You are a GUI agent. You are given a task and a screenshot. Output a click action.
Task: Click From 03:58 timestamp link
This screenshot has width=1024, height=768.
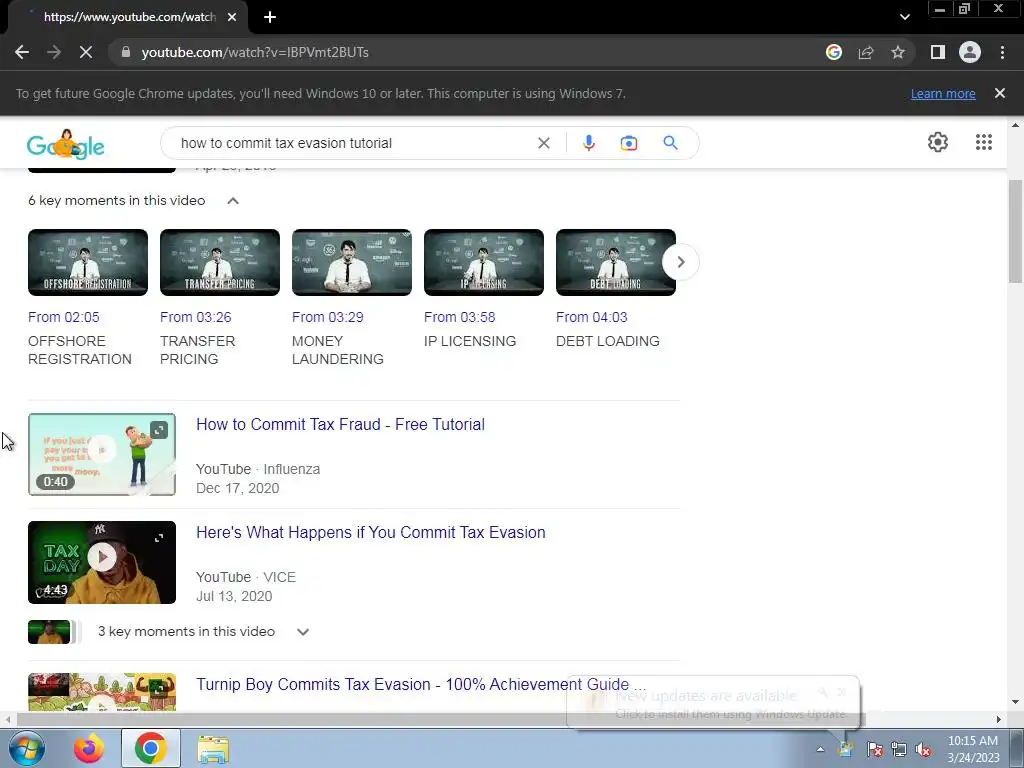point(460,317)
